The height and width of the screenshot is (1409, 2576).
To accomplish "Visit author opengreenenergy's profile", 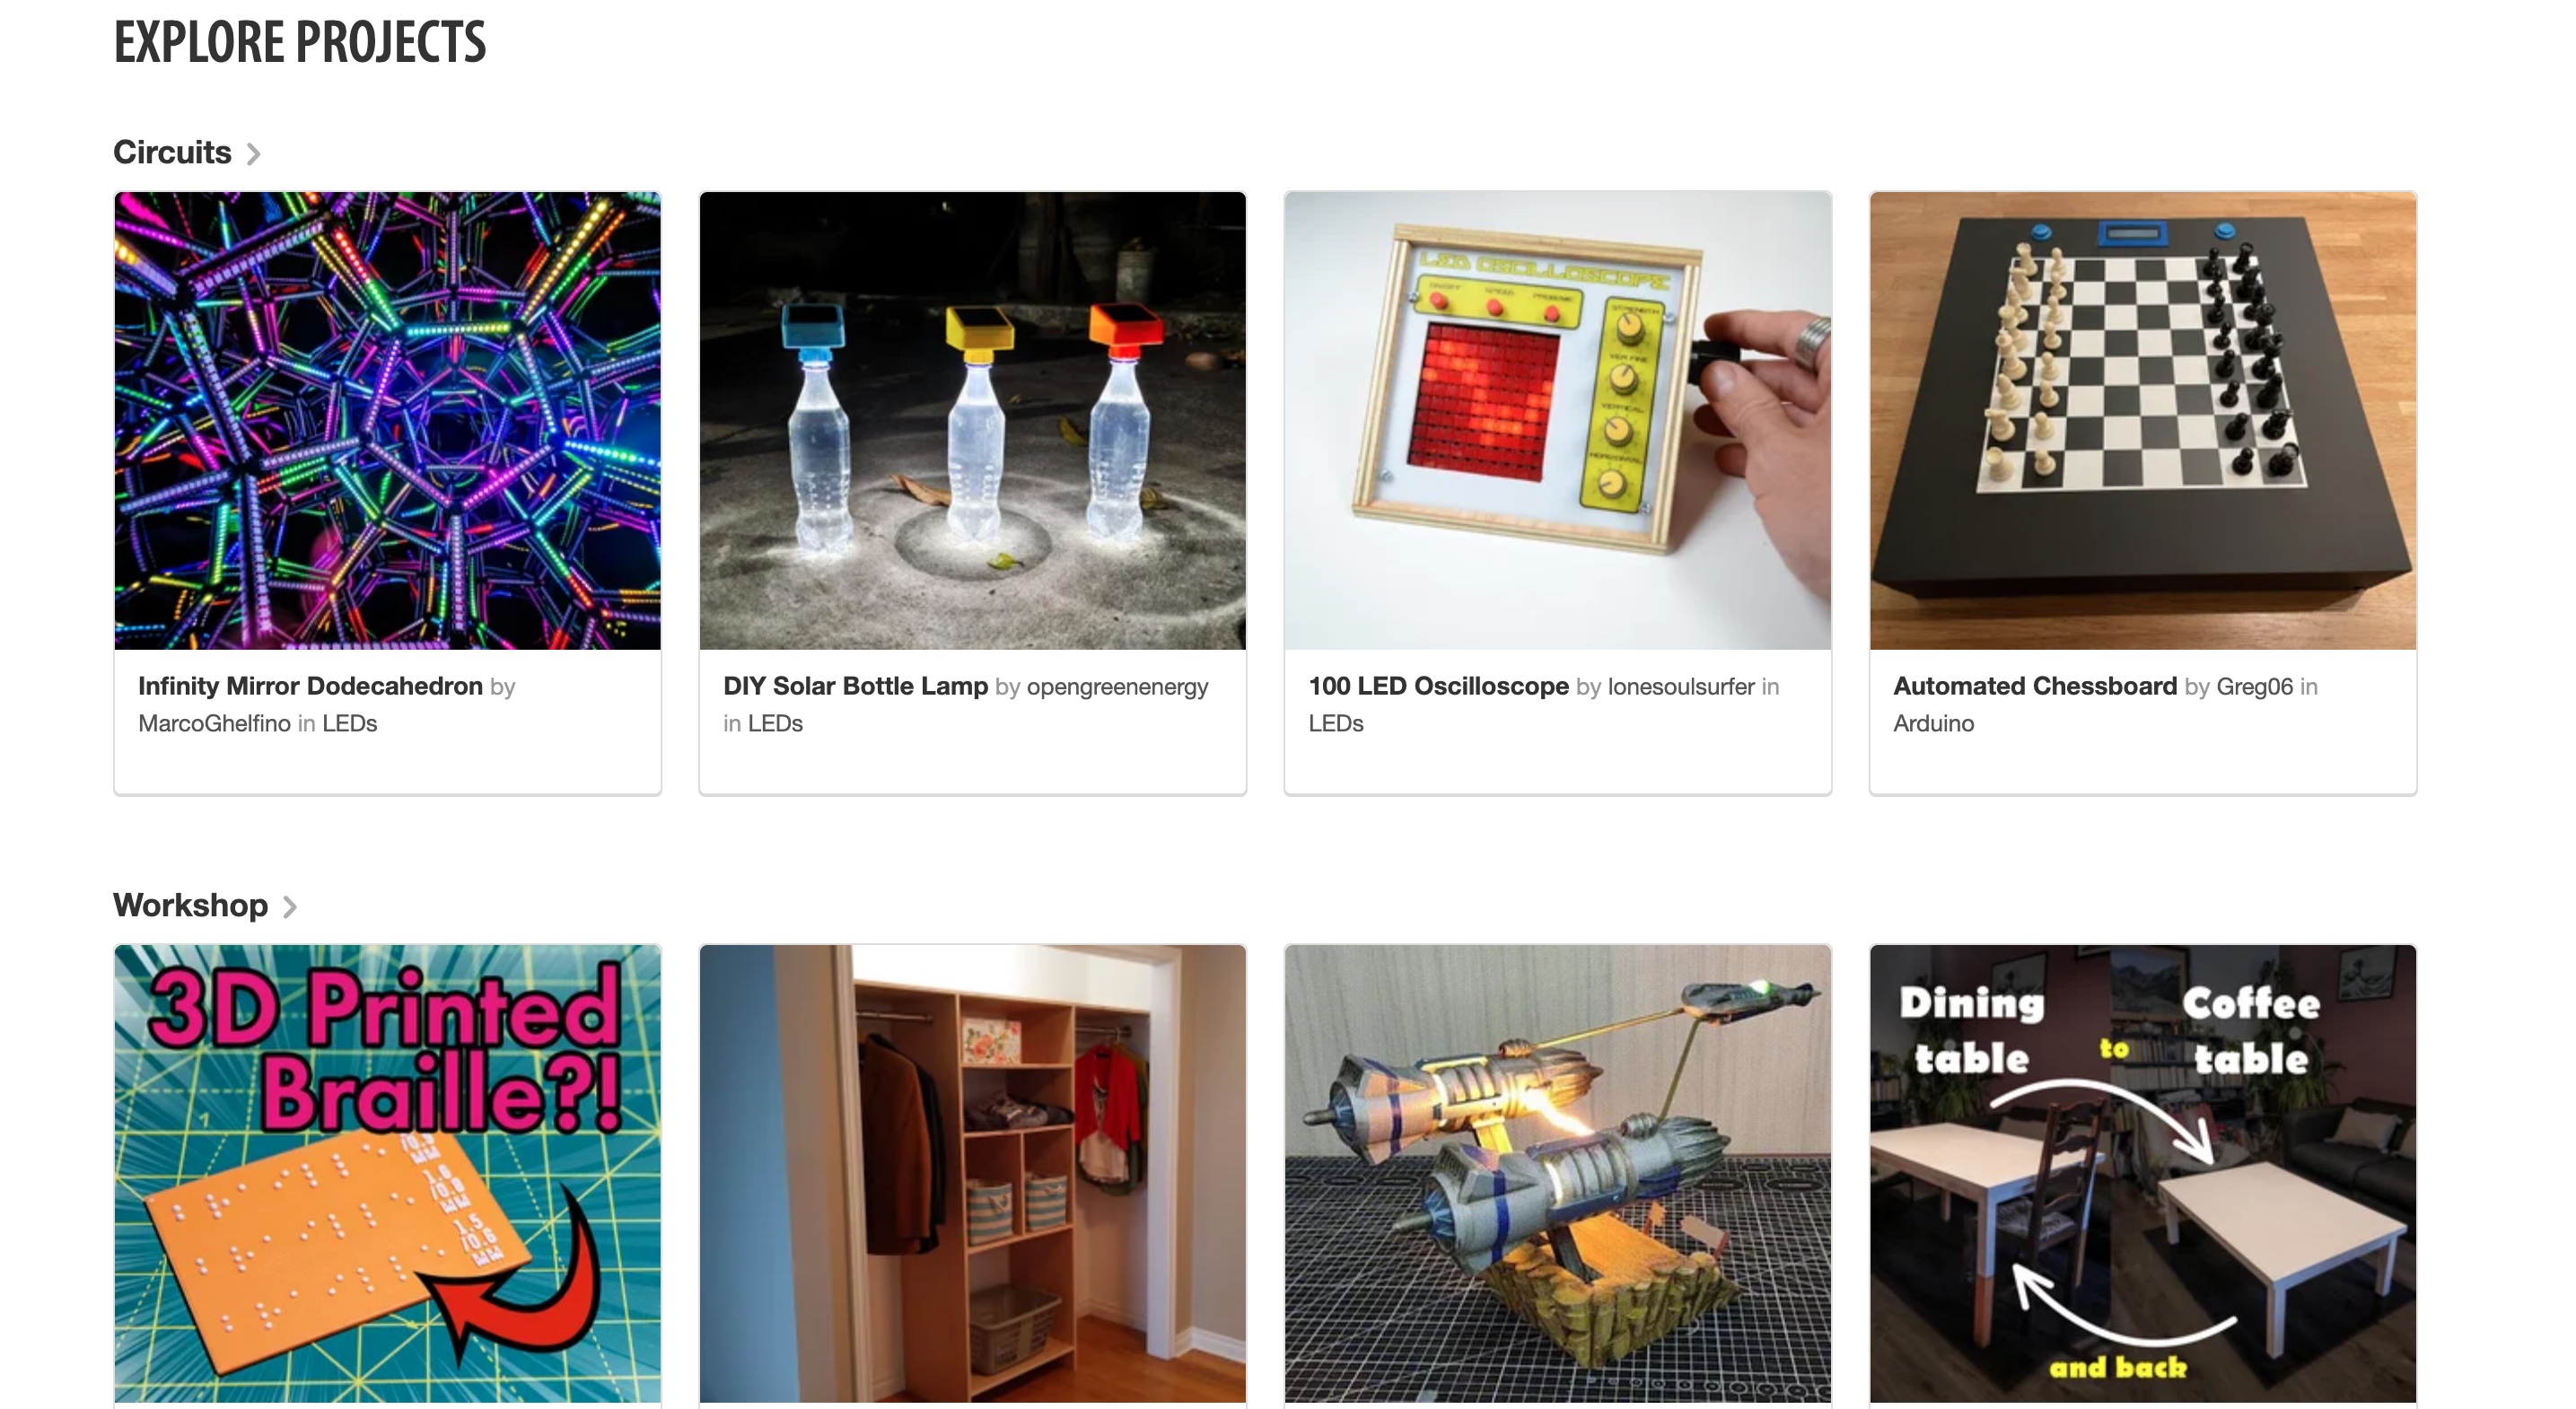I will 1117,687.
